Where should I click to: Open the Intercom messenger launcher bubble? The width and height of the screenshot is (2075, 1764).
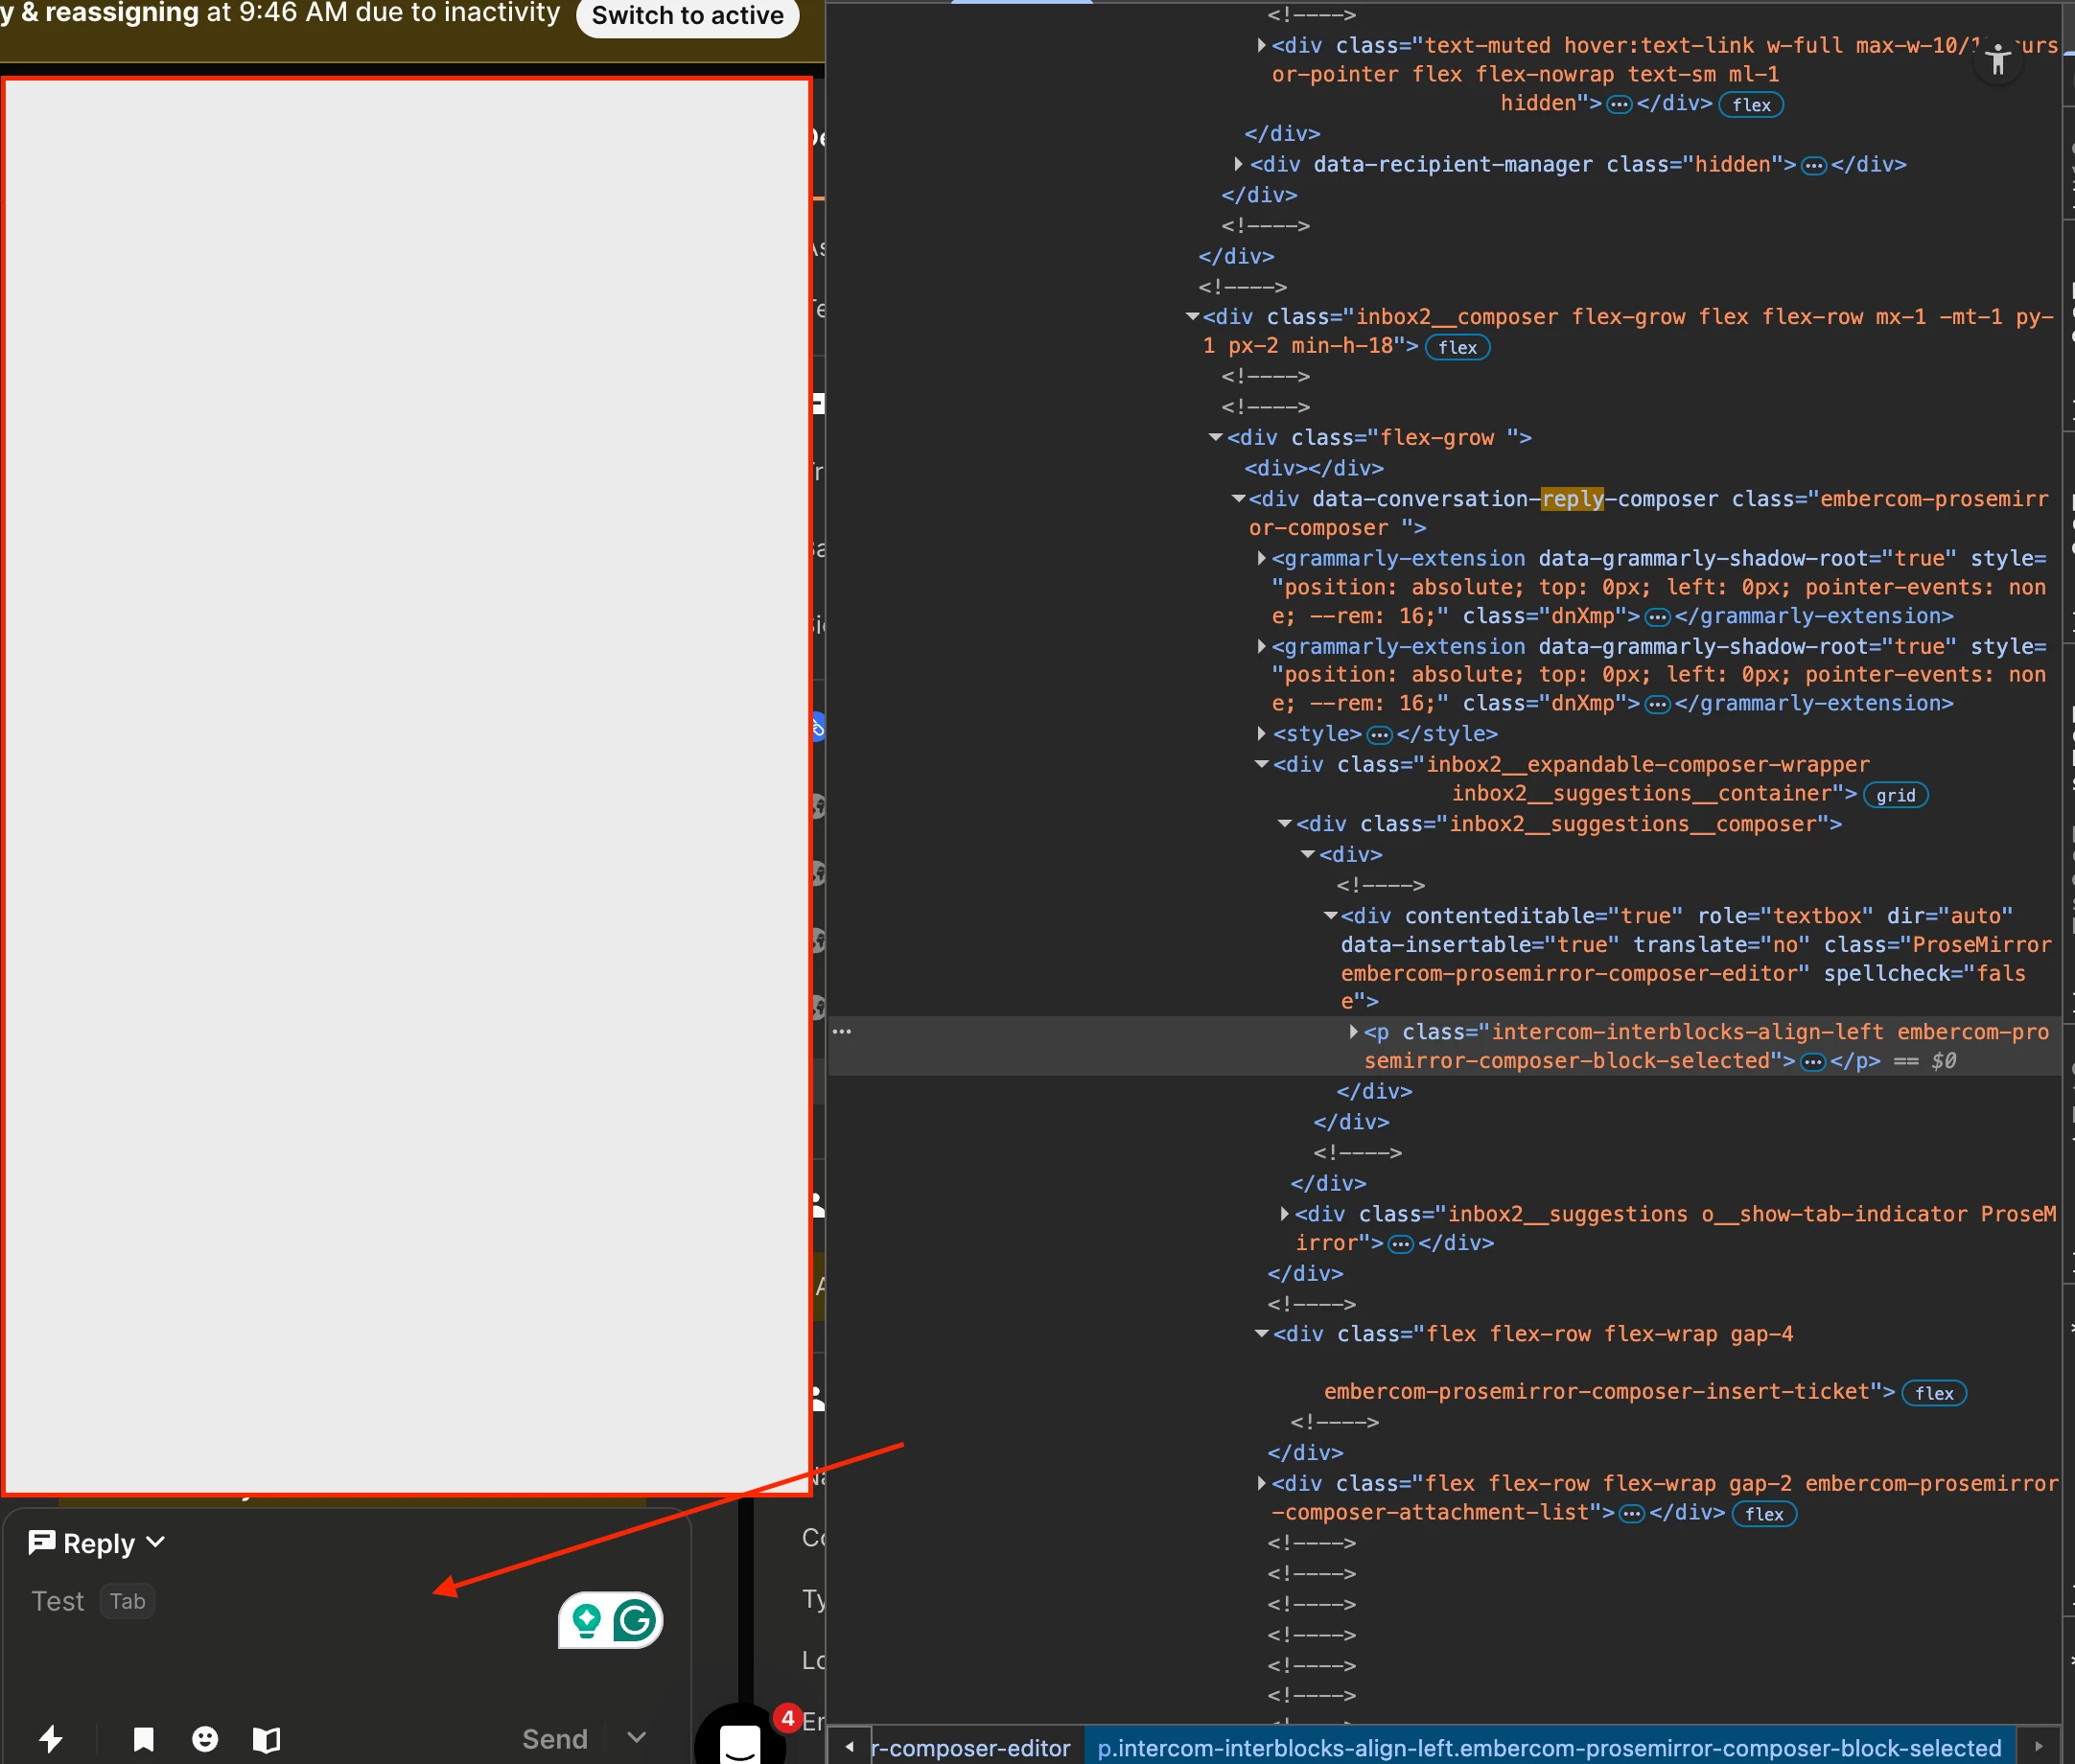coord(740,1742)
